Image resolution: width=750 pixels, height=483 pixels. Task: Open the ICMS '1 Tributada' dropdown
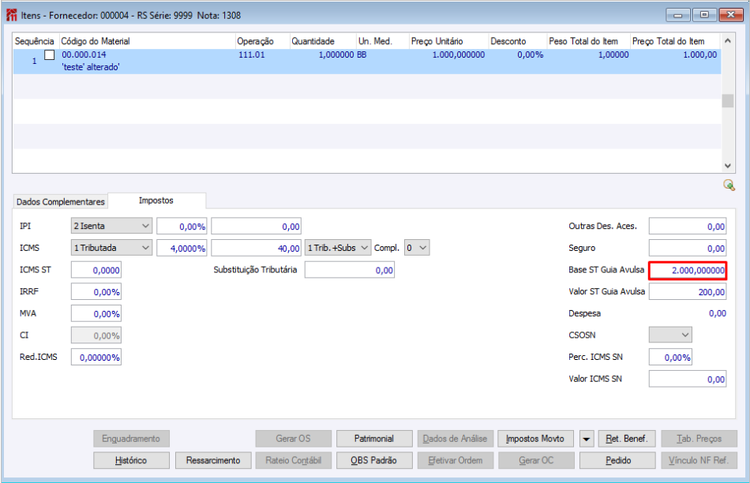pos(111,248)
